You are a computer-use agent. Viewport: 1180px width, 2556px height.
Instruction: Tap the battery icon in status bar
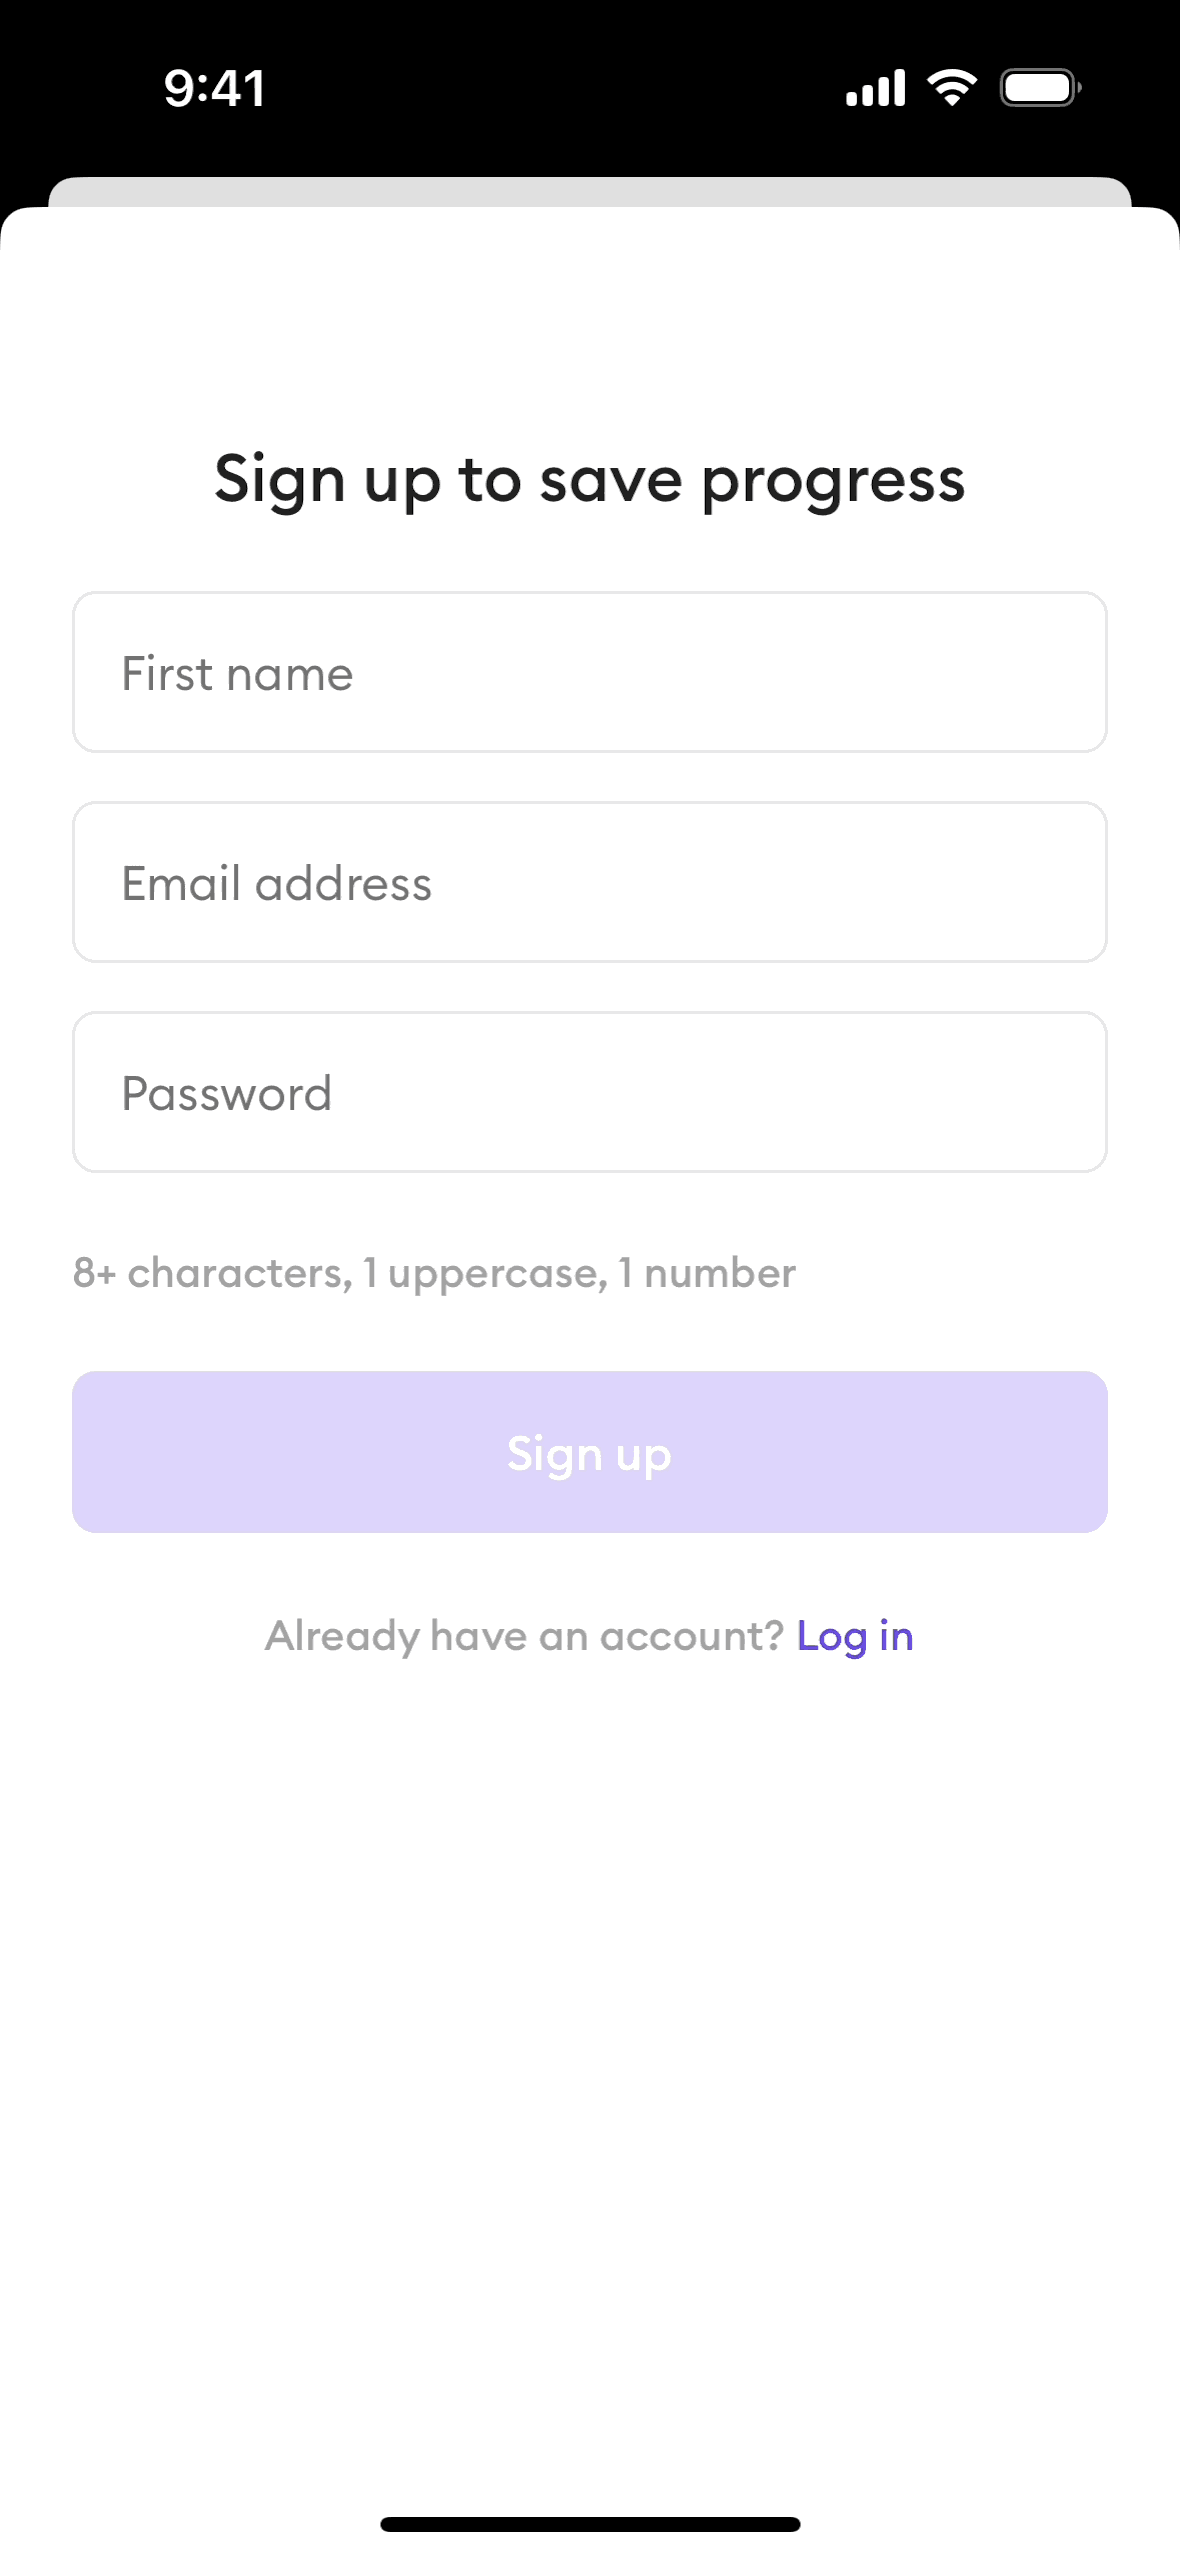[x=1040, y=88]
